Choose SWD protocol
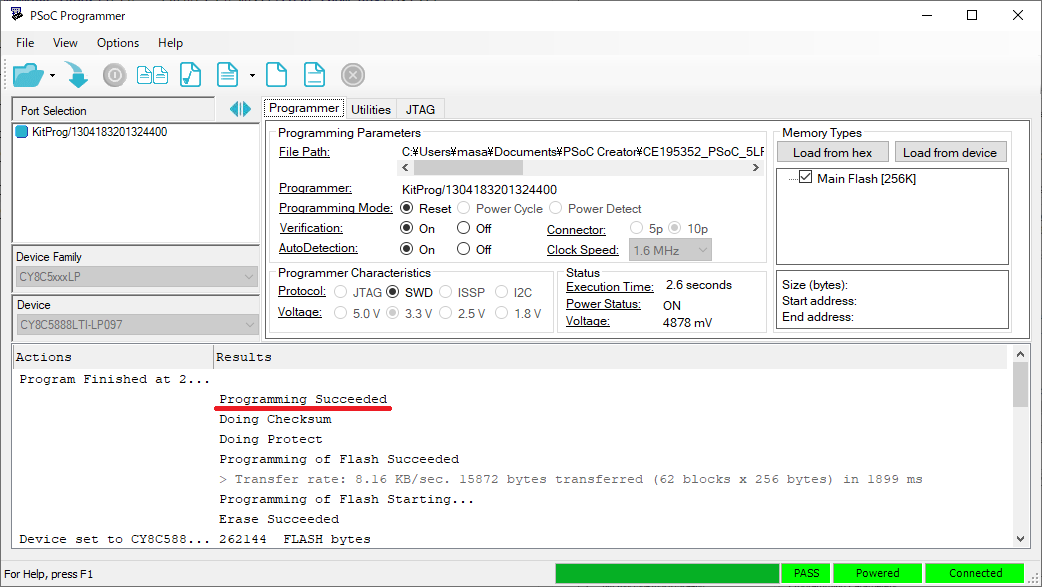 [x=393, y=292]
